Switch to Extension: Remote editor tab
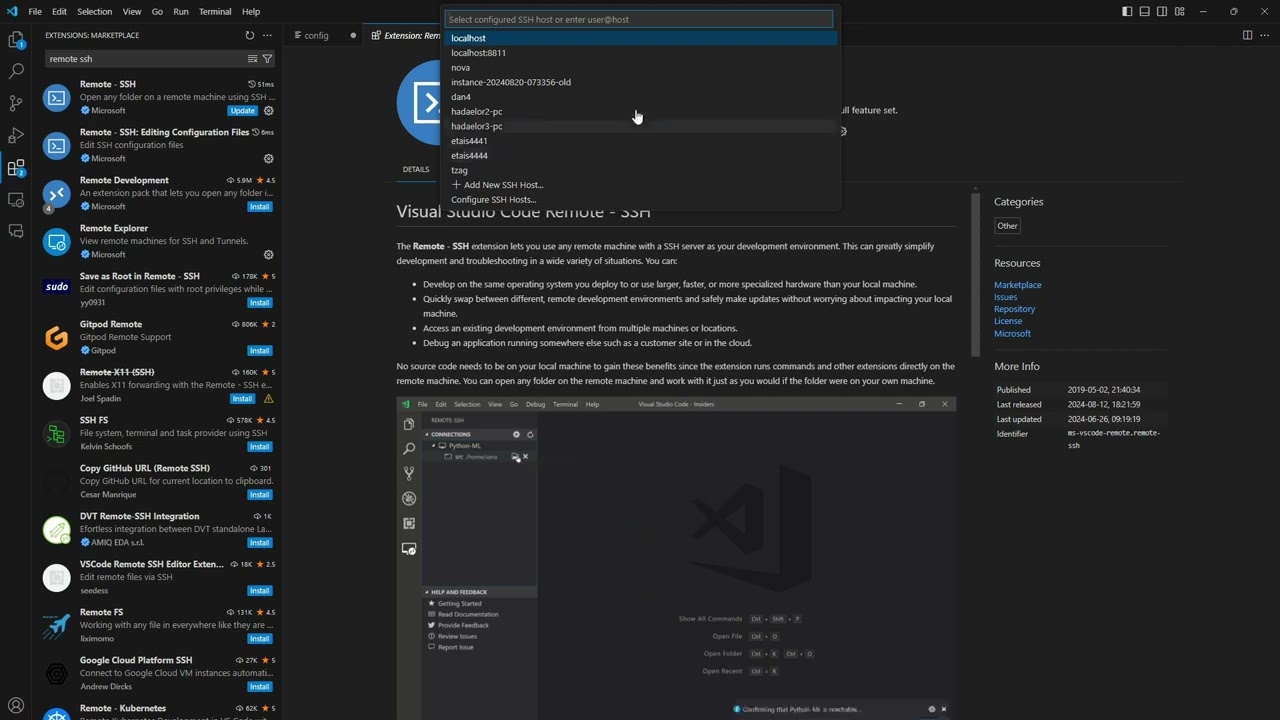 click(404, 35)
